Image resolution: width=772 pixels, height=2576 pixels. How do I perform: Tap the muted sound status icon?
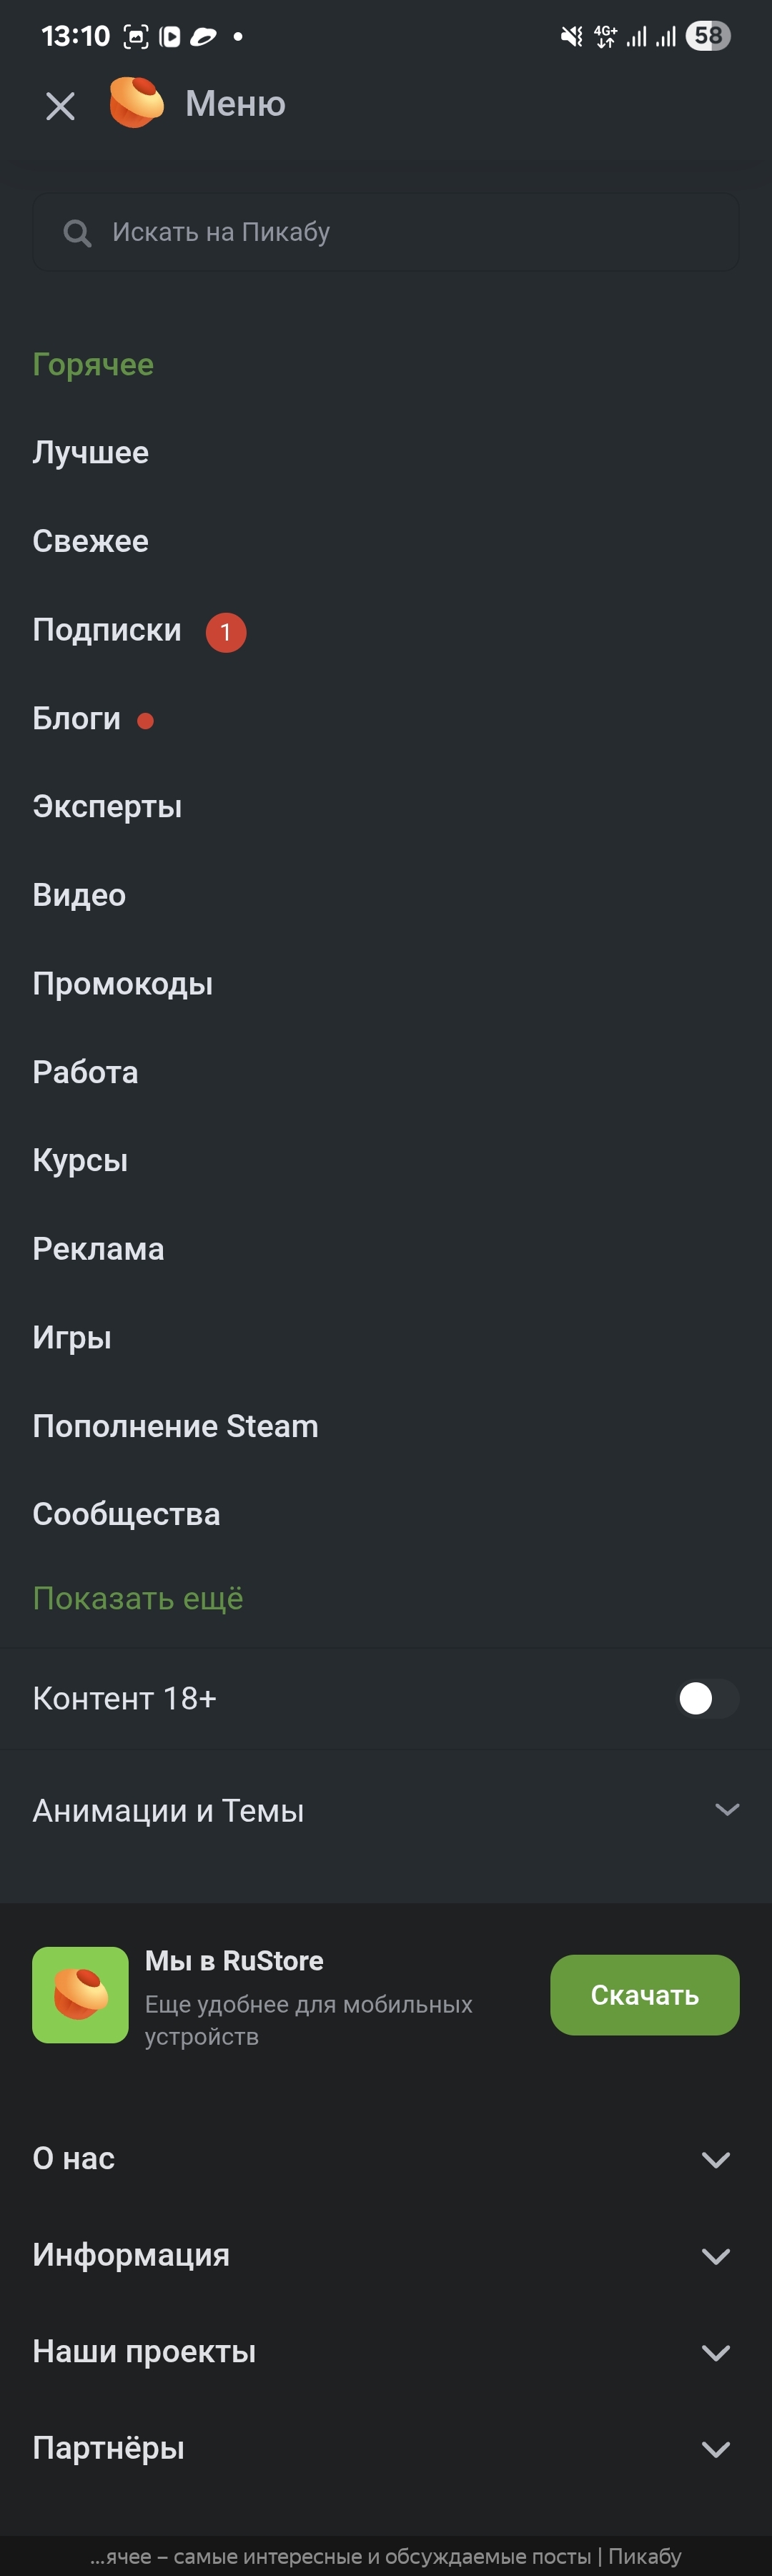[x=571, y=37]
